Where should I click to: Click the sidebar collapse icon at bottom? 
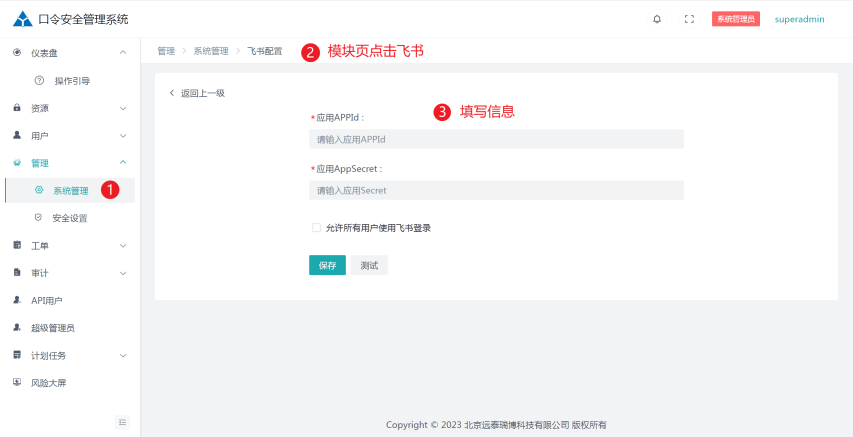(123, 422)
